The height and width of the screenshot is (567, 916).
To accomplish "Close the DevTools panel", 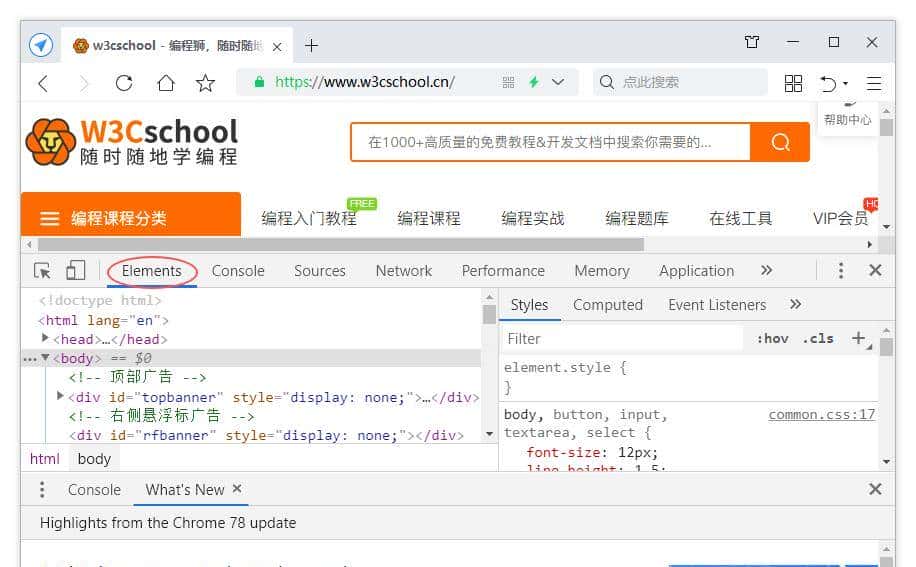I will pos(875,270).
